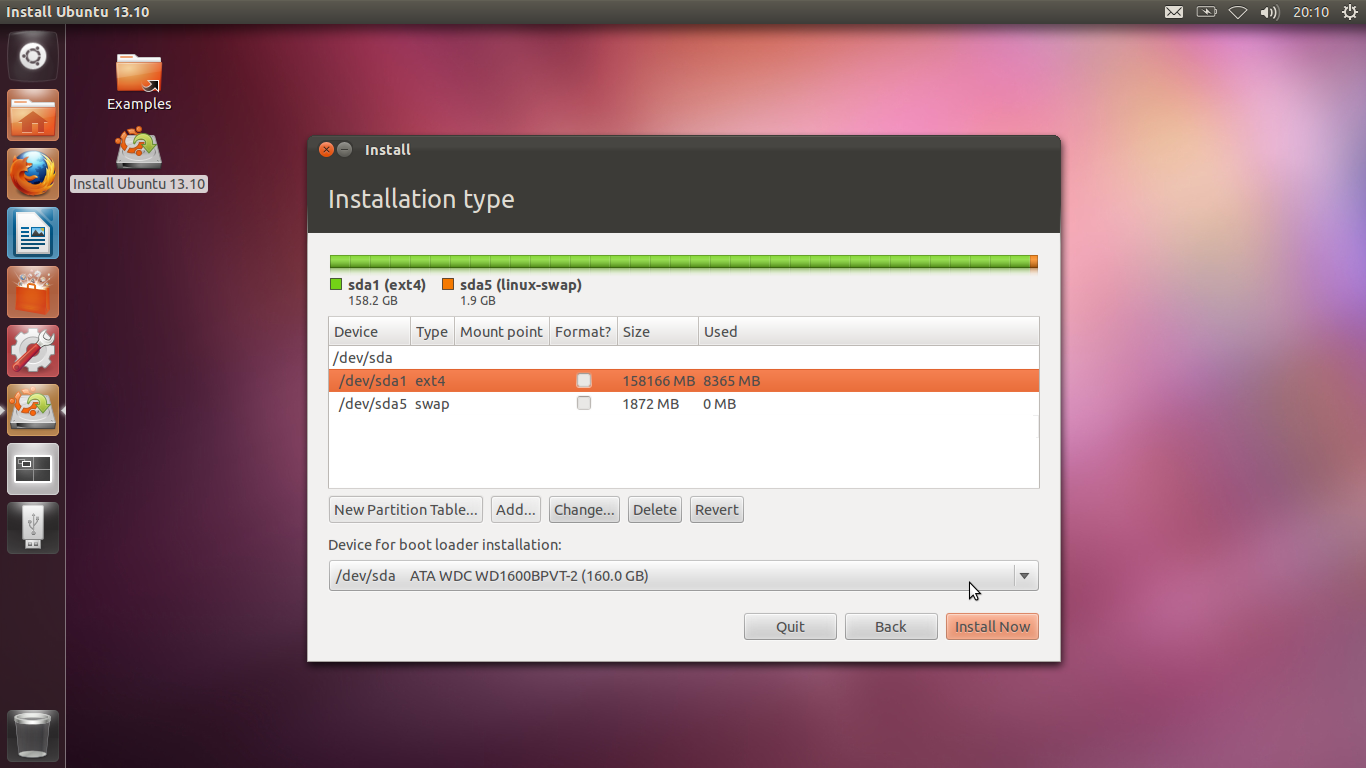Launch Firefox from the launcher

[33, 174]
